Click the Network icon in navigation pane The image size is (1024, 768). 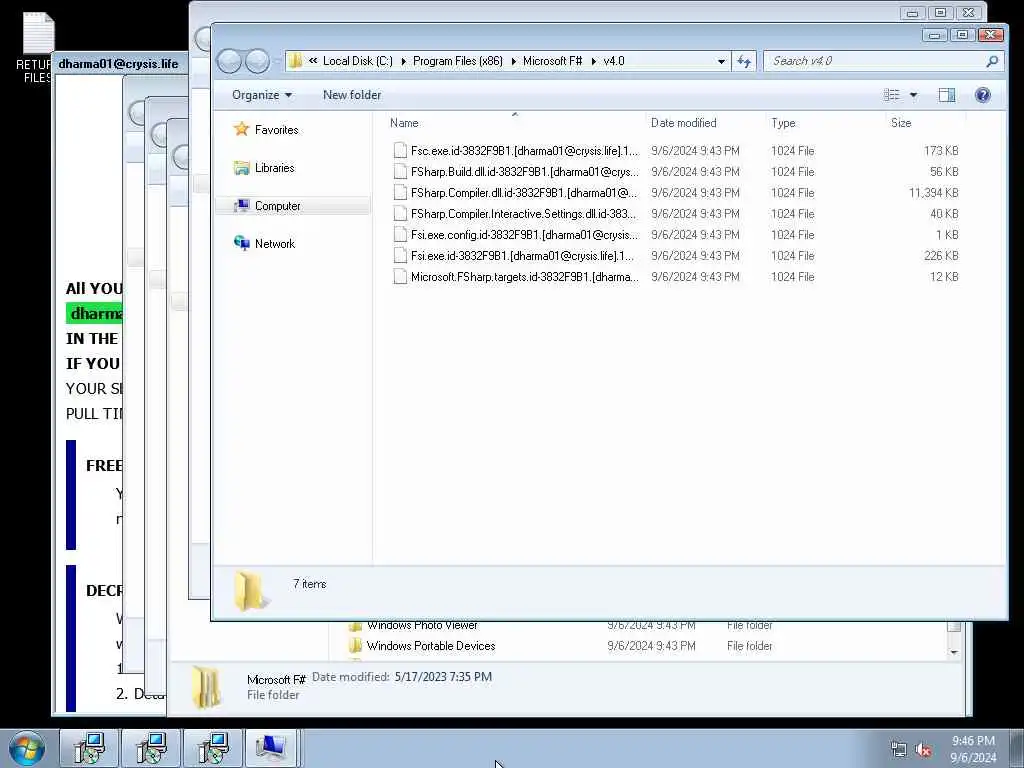pyautogui.click(x=242, y=244)
